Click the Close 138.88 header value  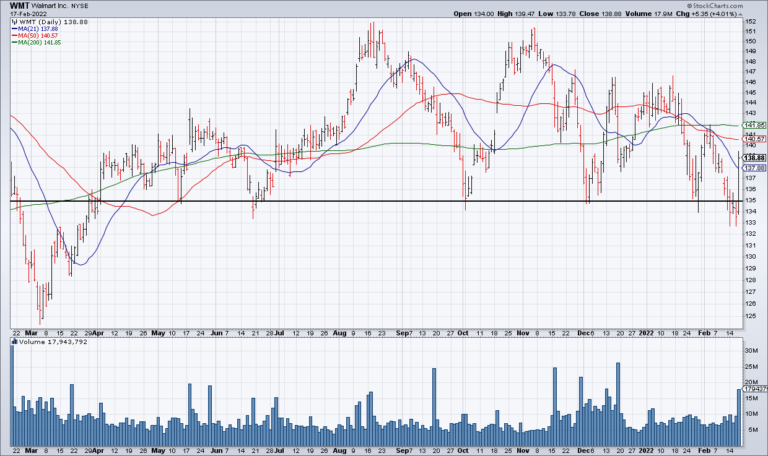tap(600, 14)
